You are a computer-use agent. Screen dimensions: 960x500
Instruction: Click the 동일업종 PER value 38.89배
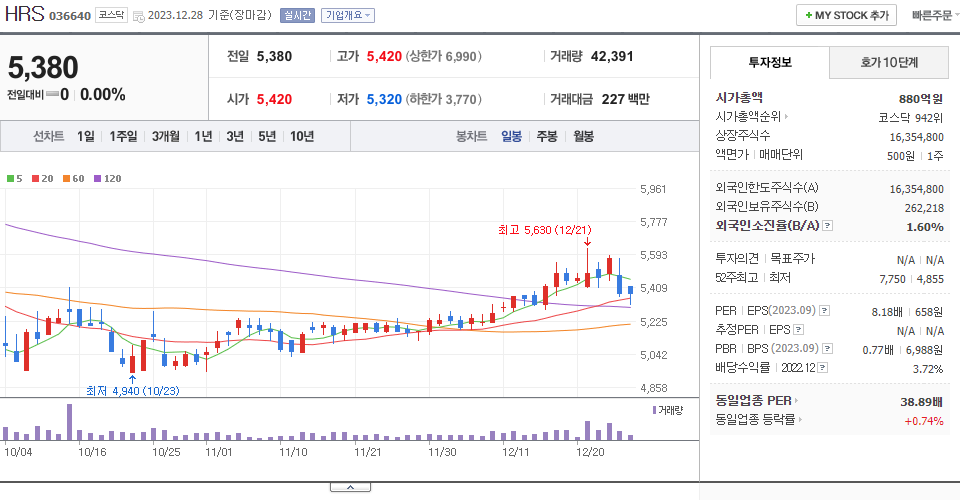[x=921, y=401]
